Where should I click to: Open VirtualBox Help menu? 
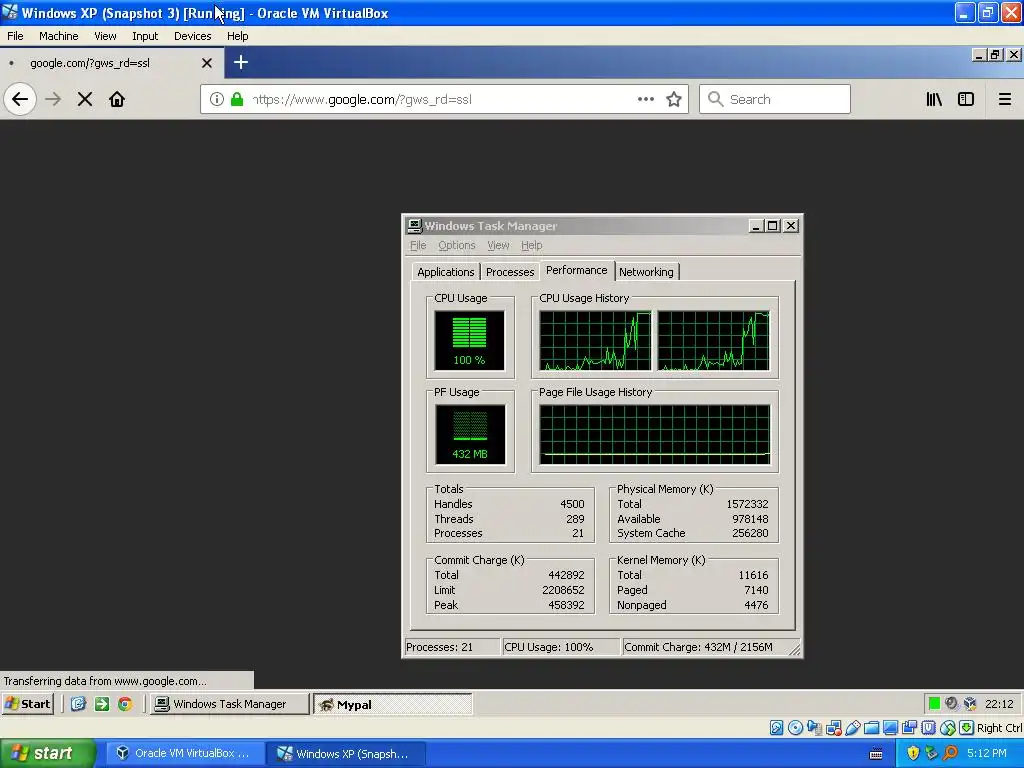238,36
